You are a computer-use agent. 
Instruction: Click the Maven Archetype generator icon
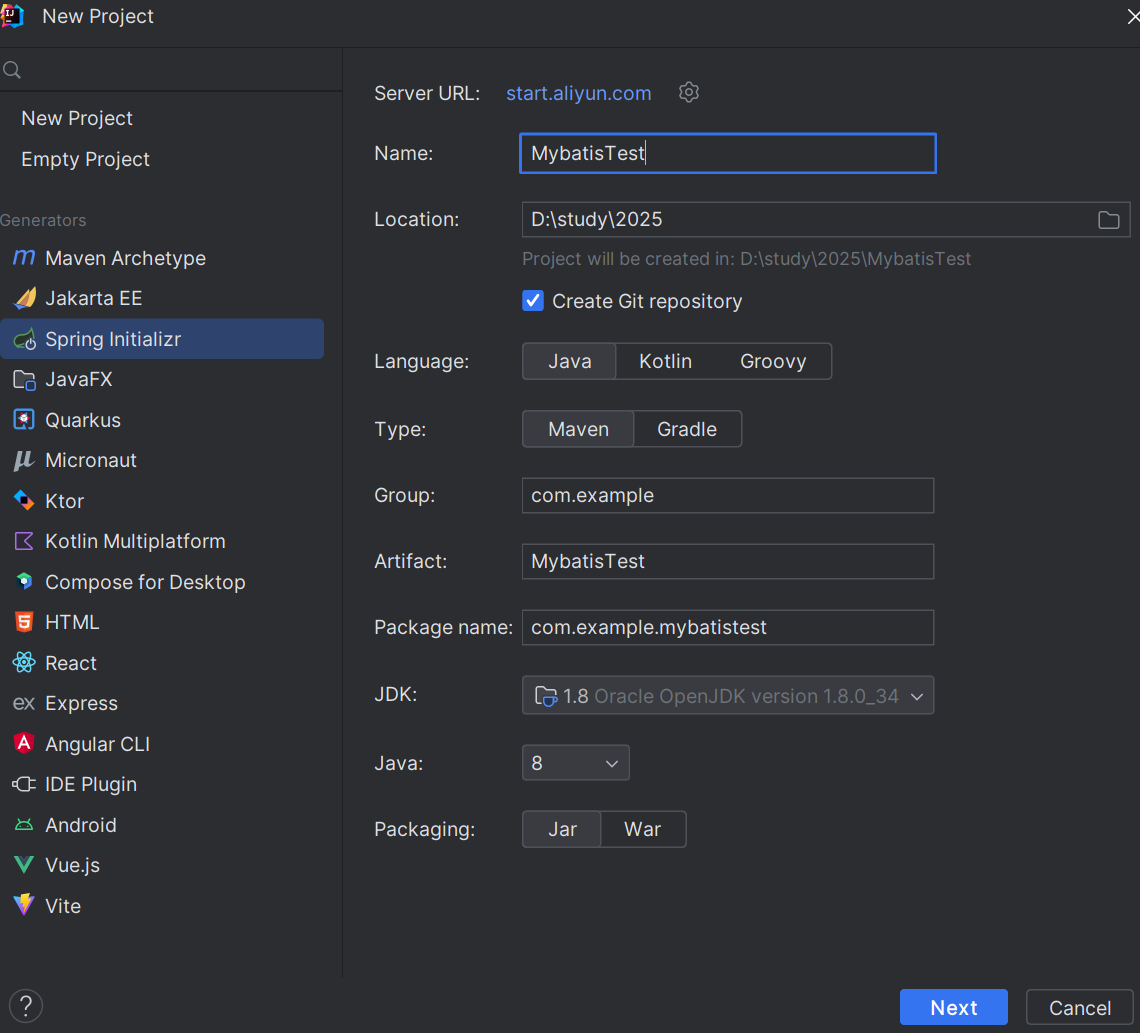(24, 257)
